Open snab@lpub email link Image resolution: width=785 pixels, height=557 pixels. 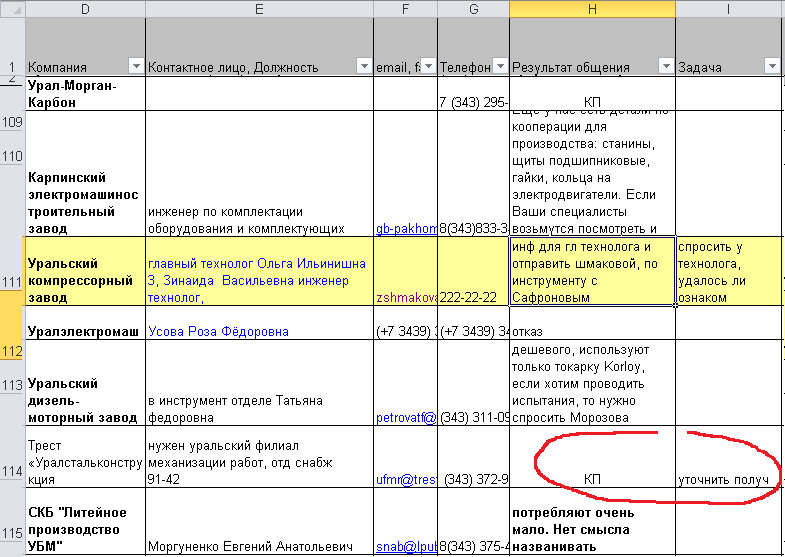click(406, 546)
